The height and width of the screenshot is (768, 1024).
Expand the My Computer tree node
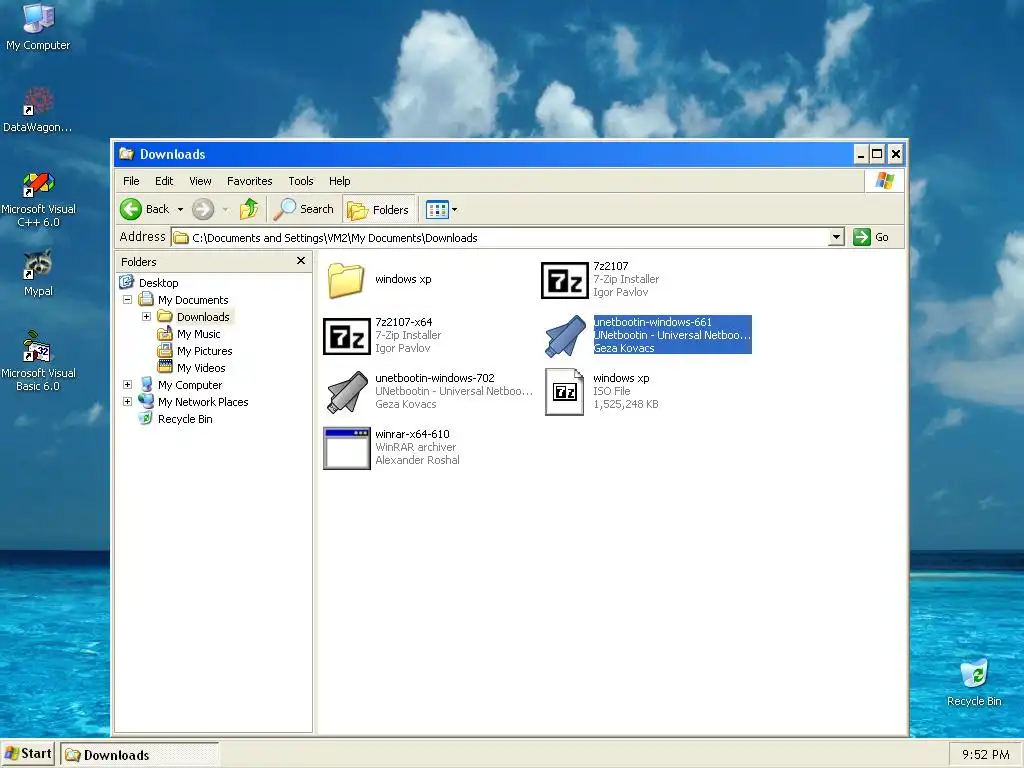point(127,385)
